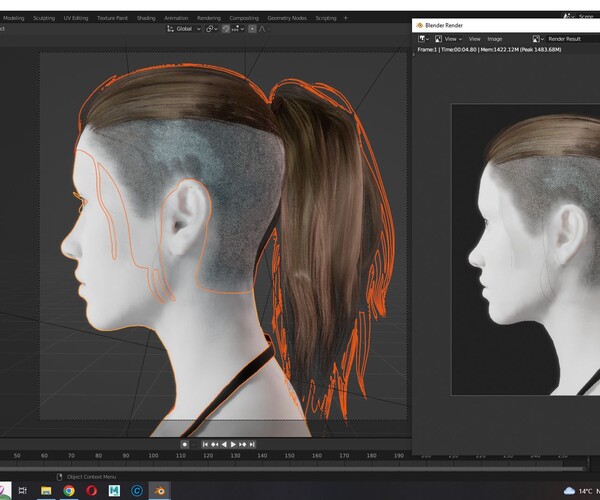Click the rendered head thumbnail in render window
This screenshot has width=600, height=500.
(526, 249)
